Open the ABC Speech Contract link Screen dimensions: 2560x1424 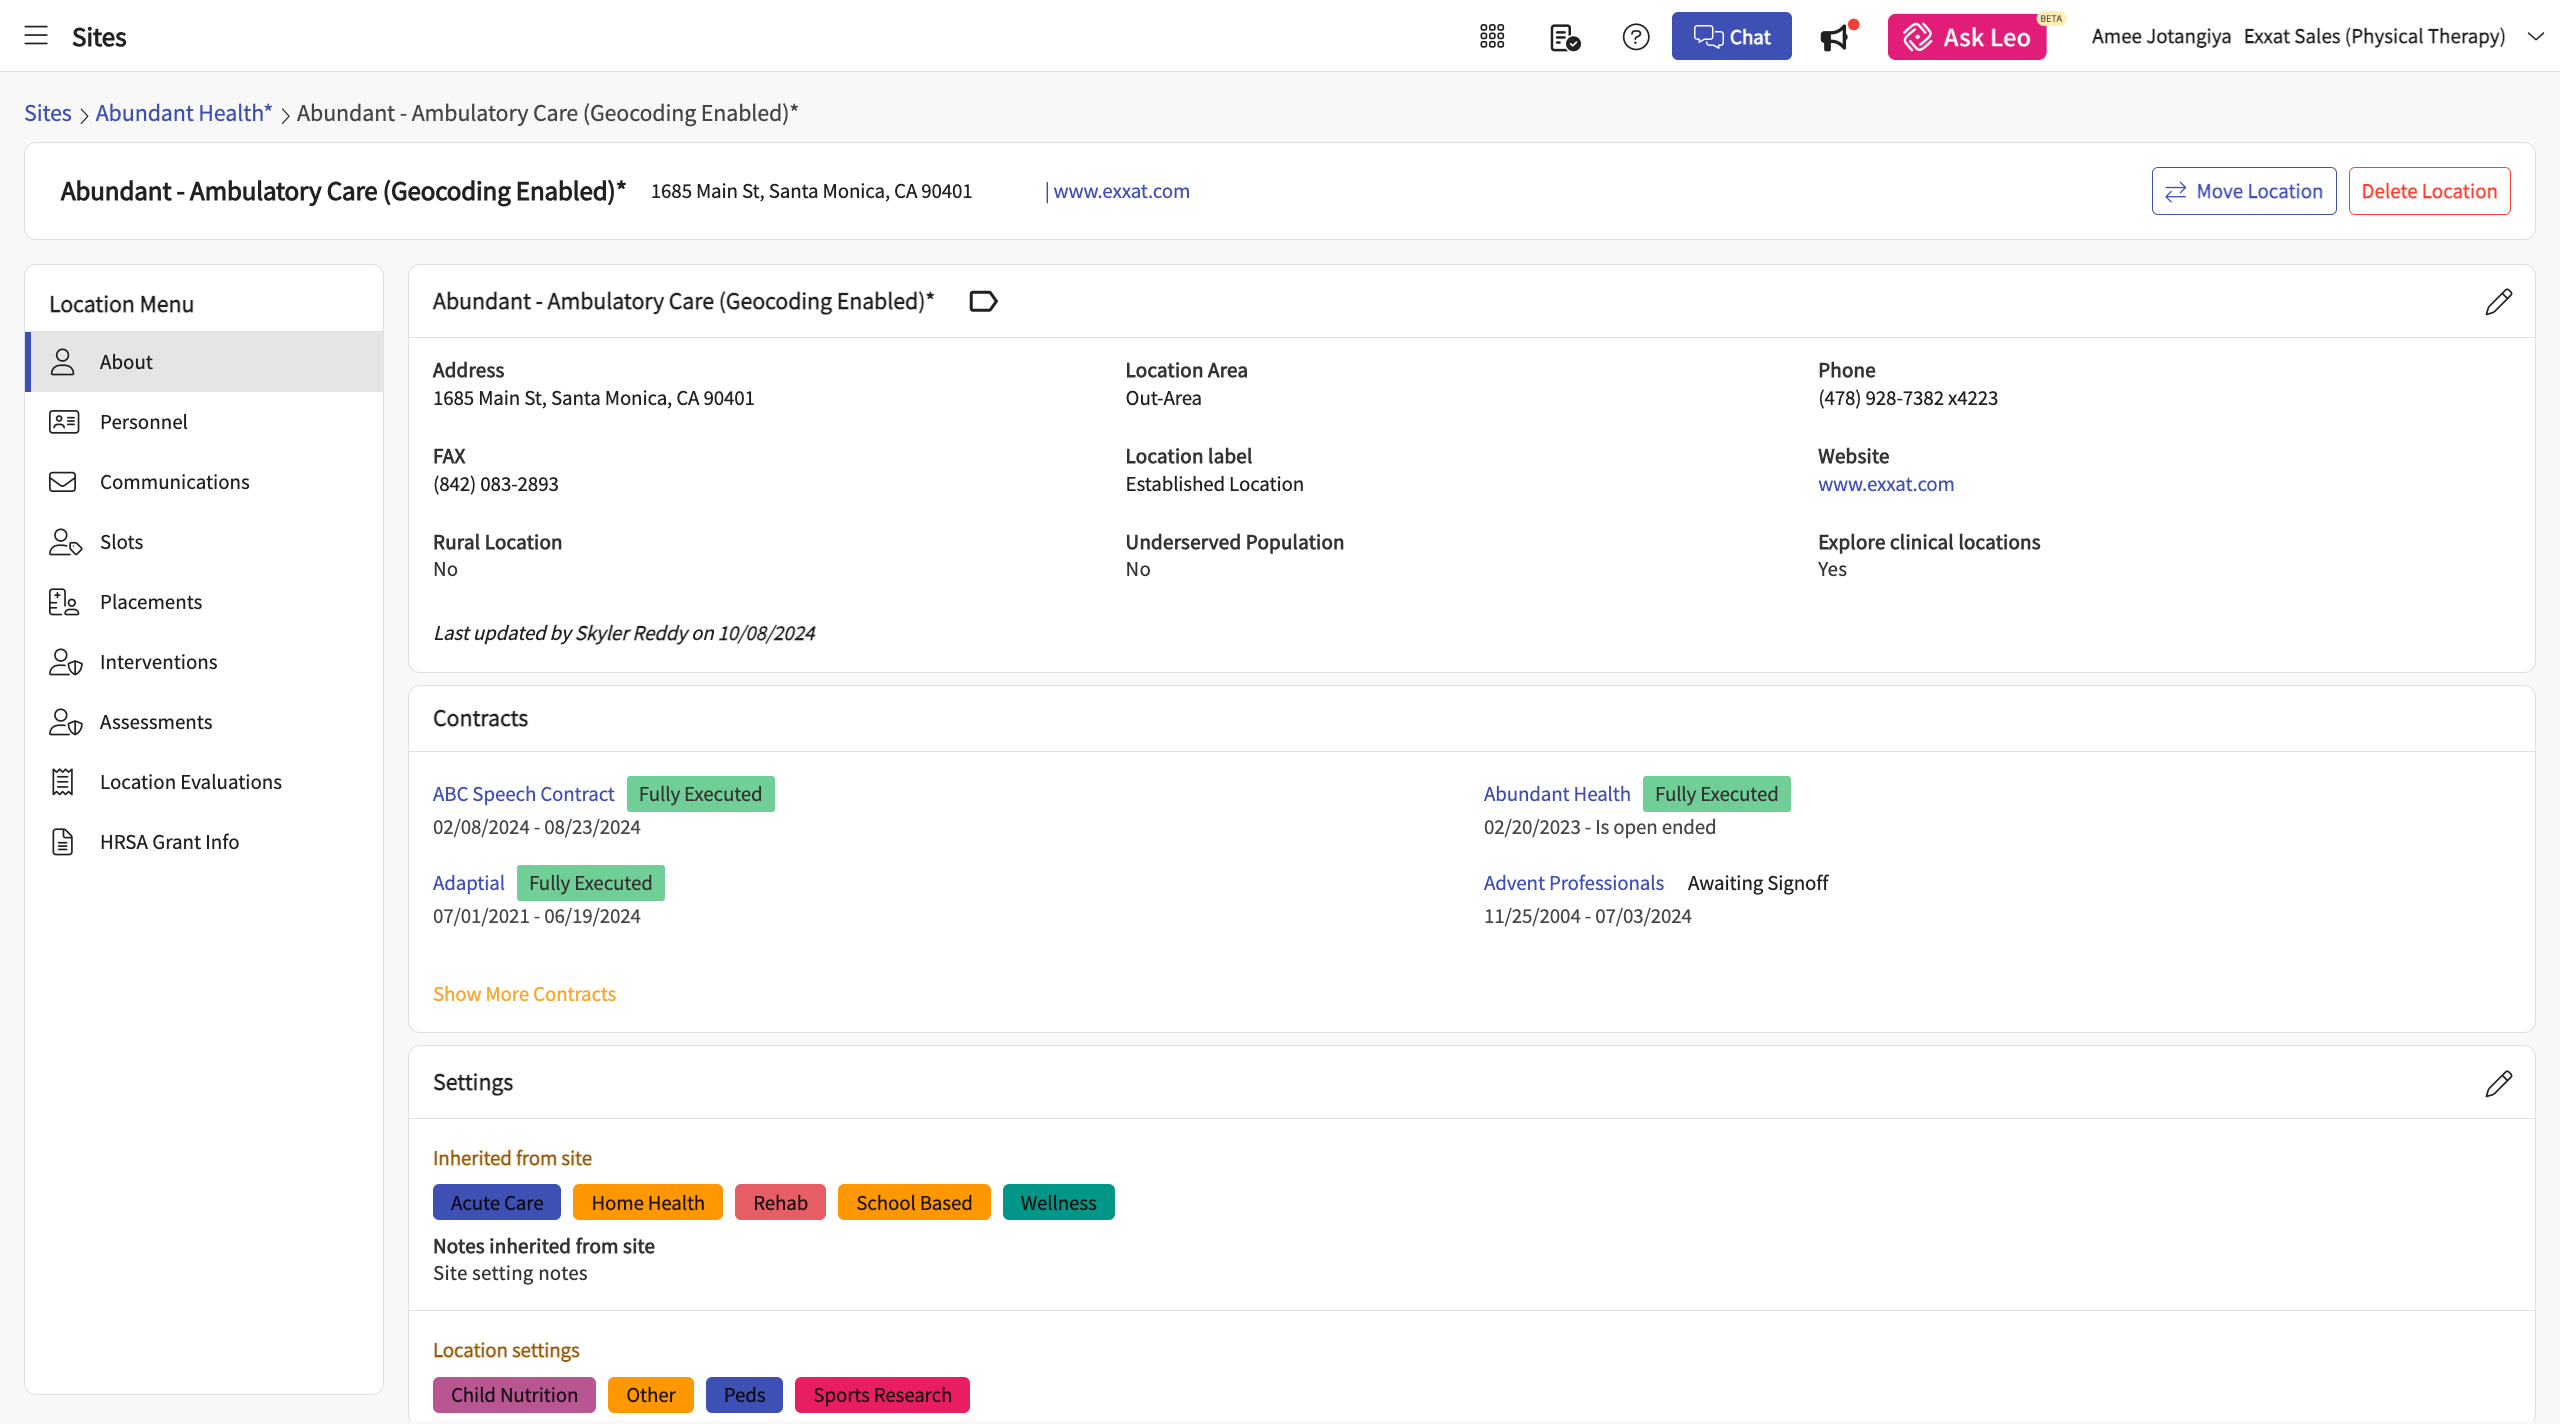(523, 794)
